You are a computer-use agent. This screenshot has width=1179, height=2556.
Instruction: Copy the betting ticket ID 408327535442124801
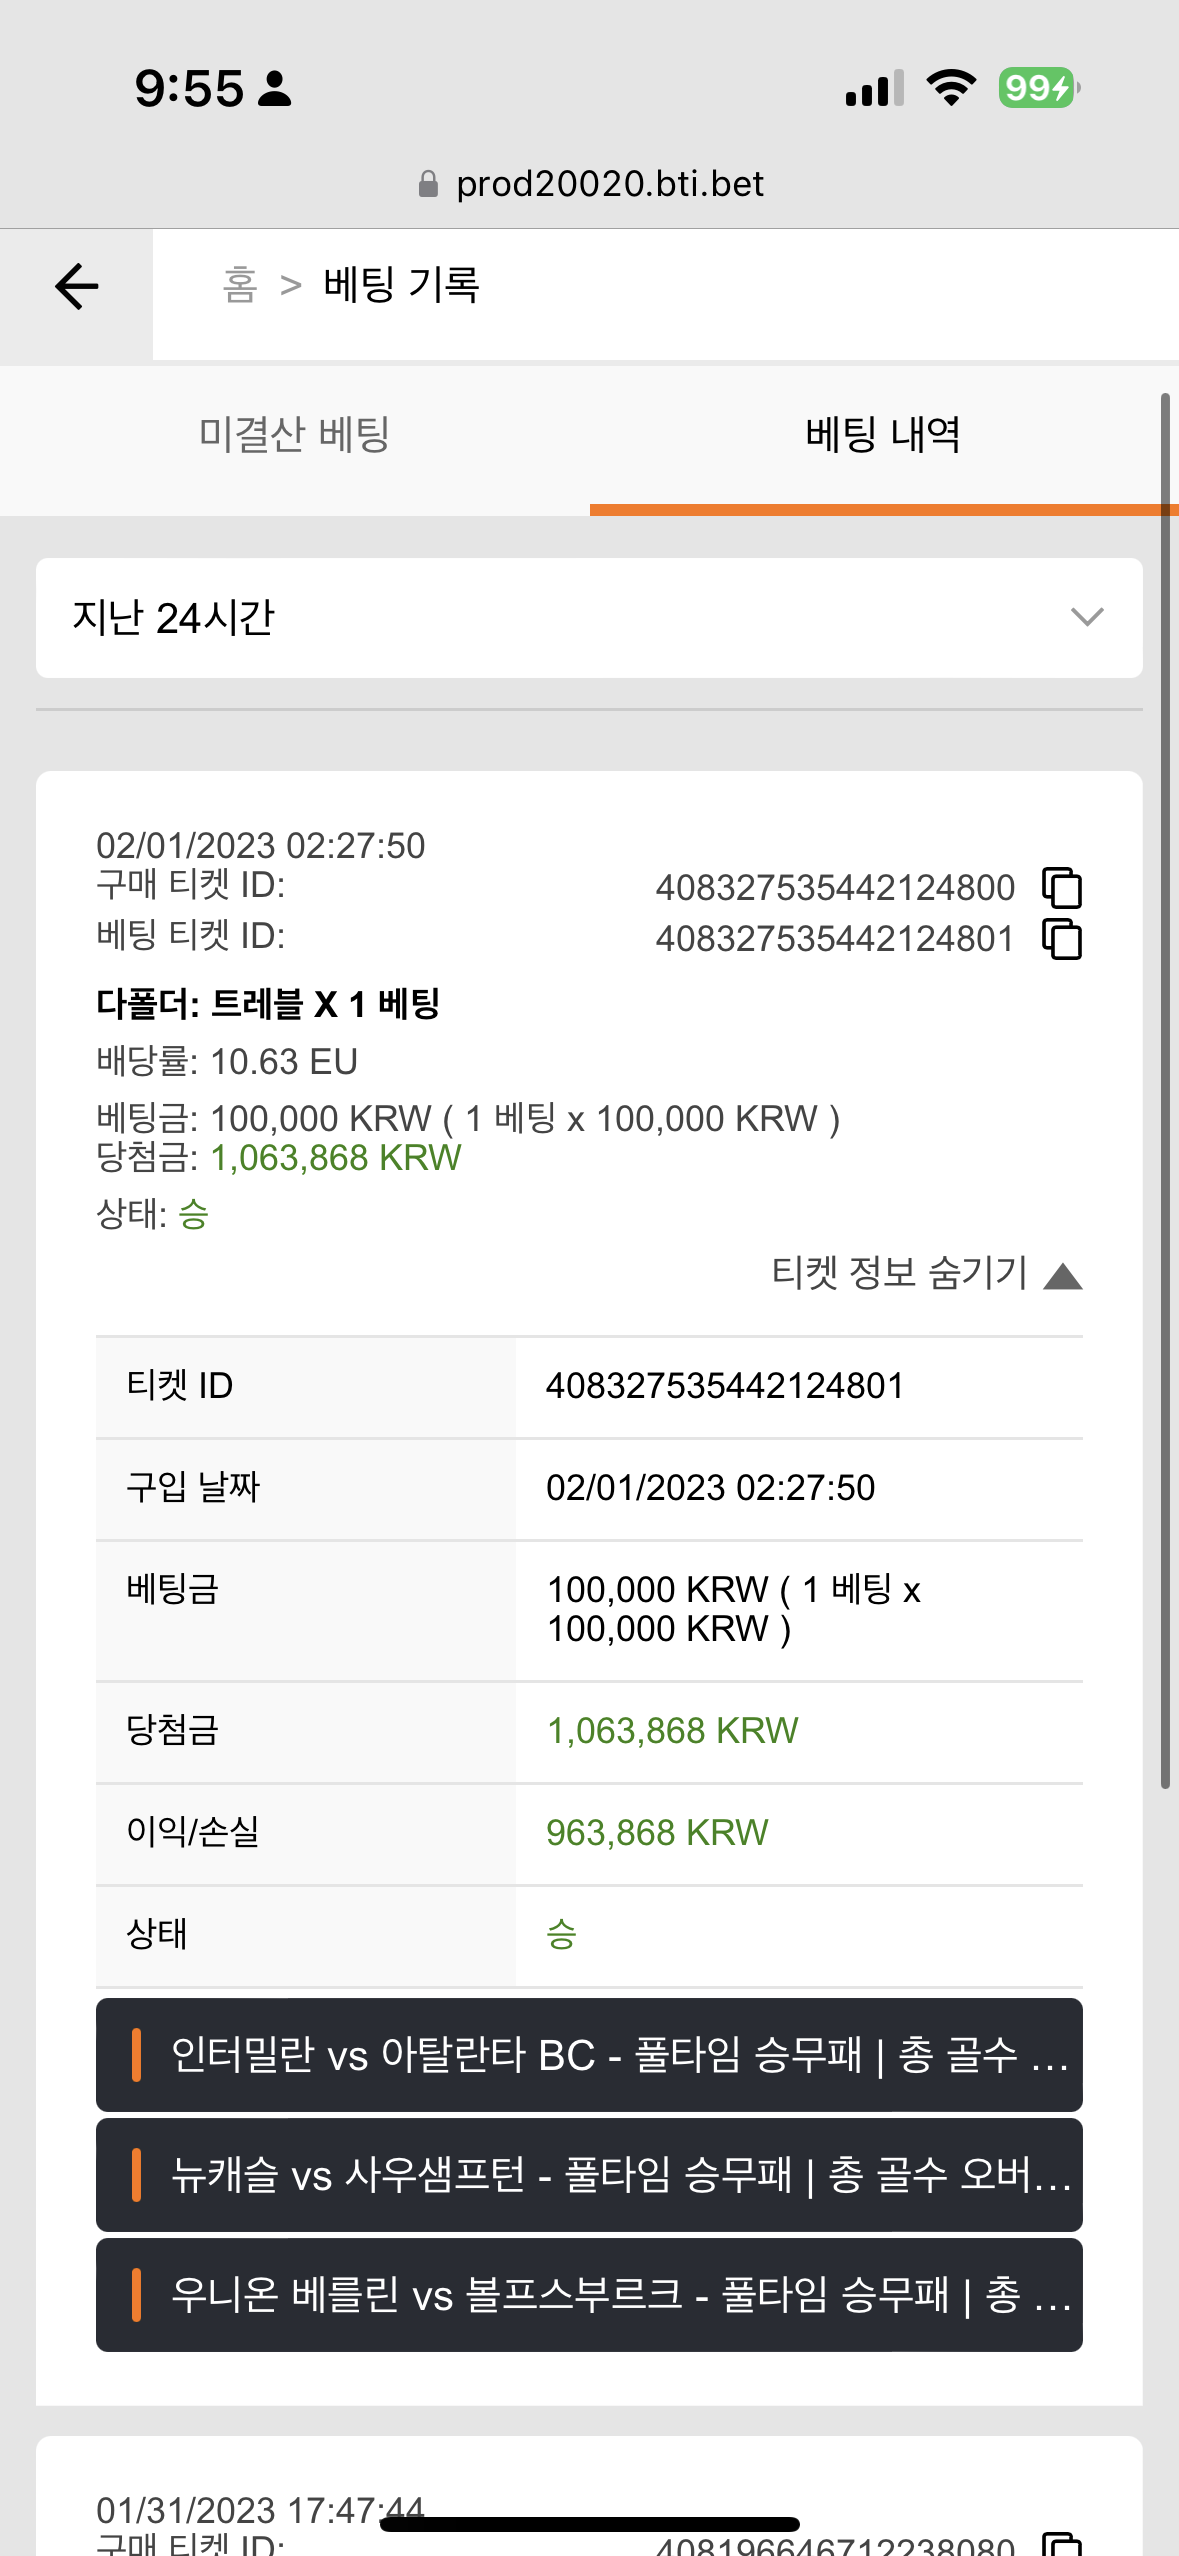(1062, 939)
